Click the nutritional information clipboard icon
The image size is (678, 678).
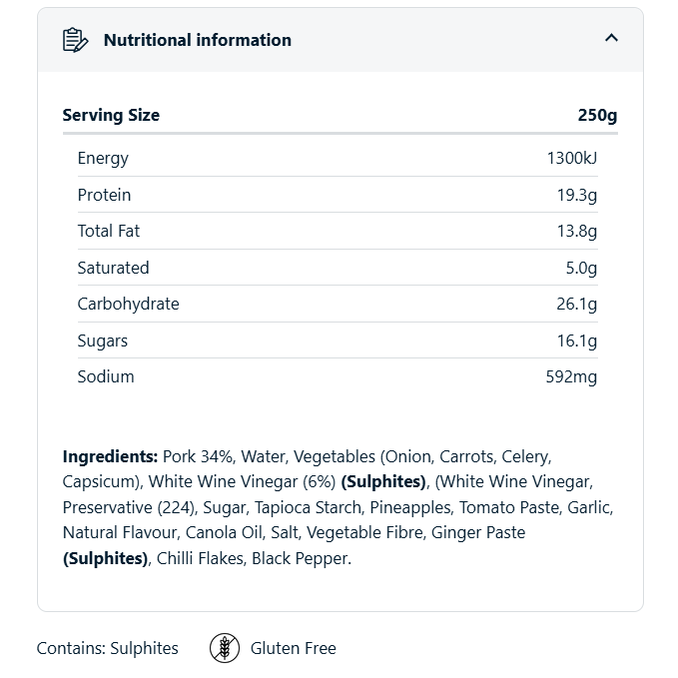[x=75, y=40]
